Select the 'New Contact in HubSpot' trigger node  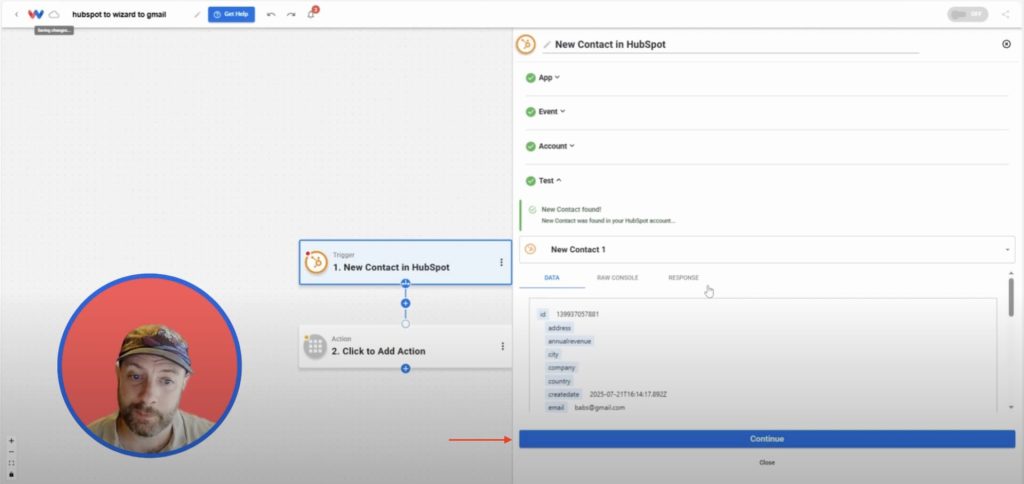405,262
